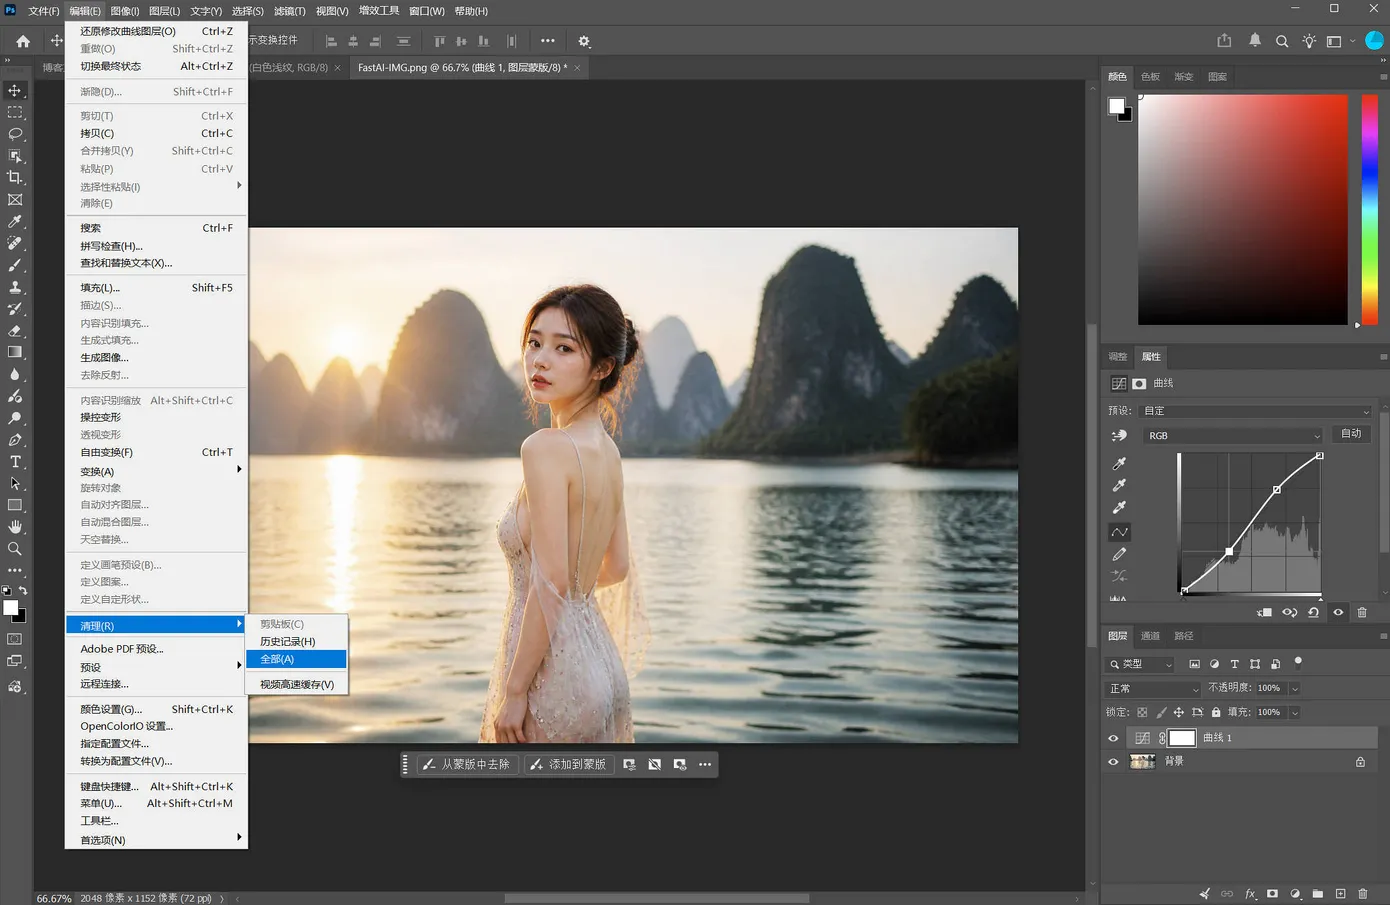Toggle lock transparent pixels icon
The image size is (1390, 905).
[1142, 713]
